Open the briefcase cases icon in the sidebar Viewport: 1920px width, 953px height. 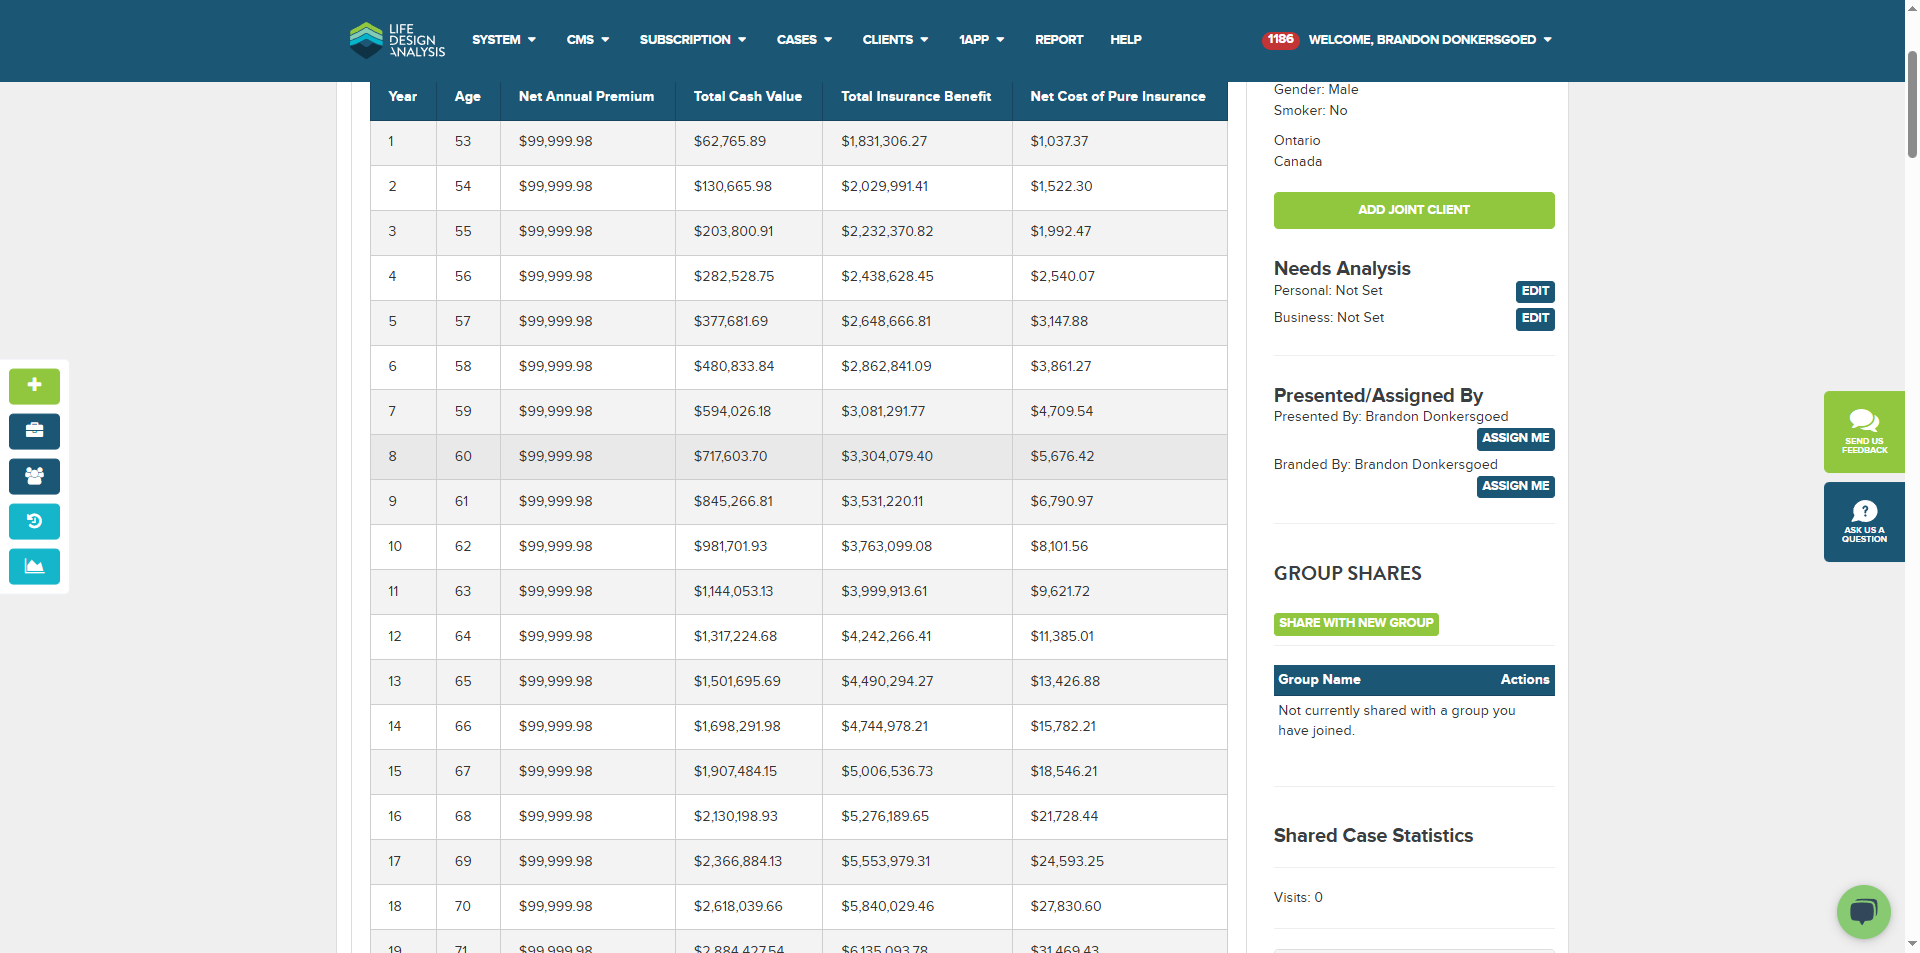pos(34,431)
